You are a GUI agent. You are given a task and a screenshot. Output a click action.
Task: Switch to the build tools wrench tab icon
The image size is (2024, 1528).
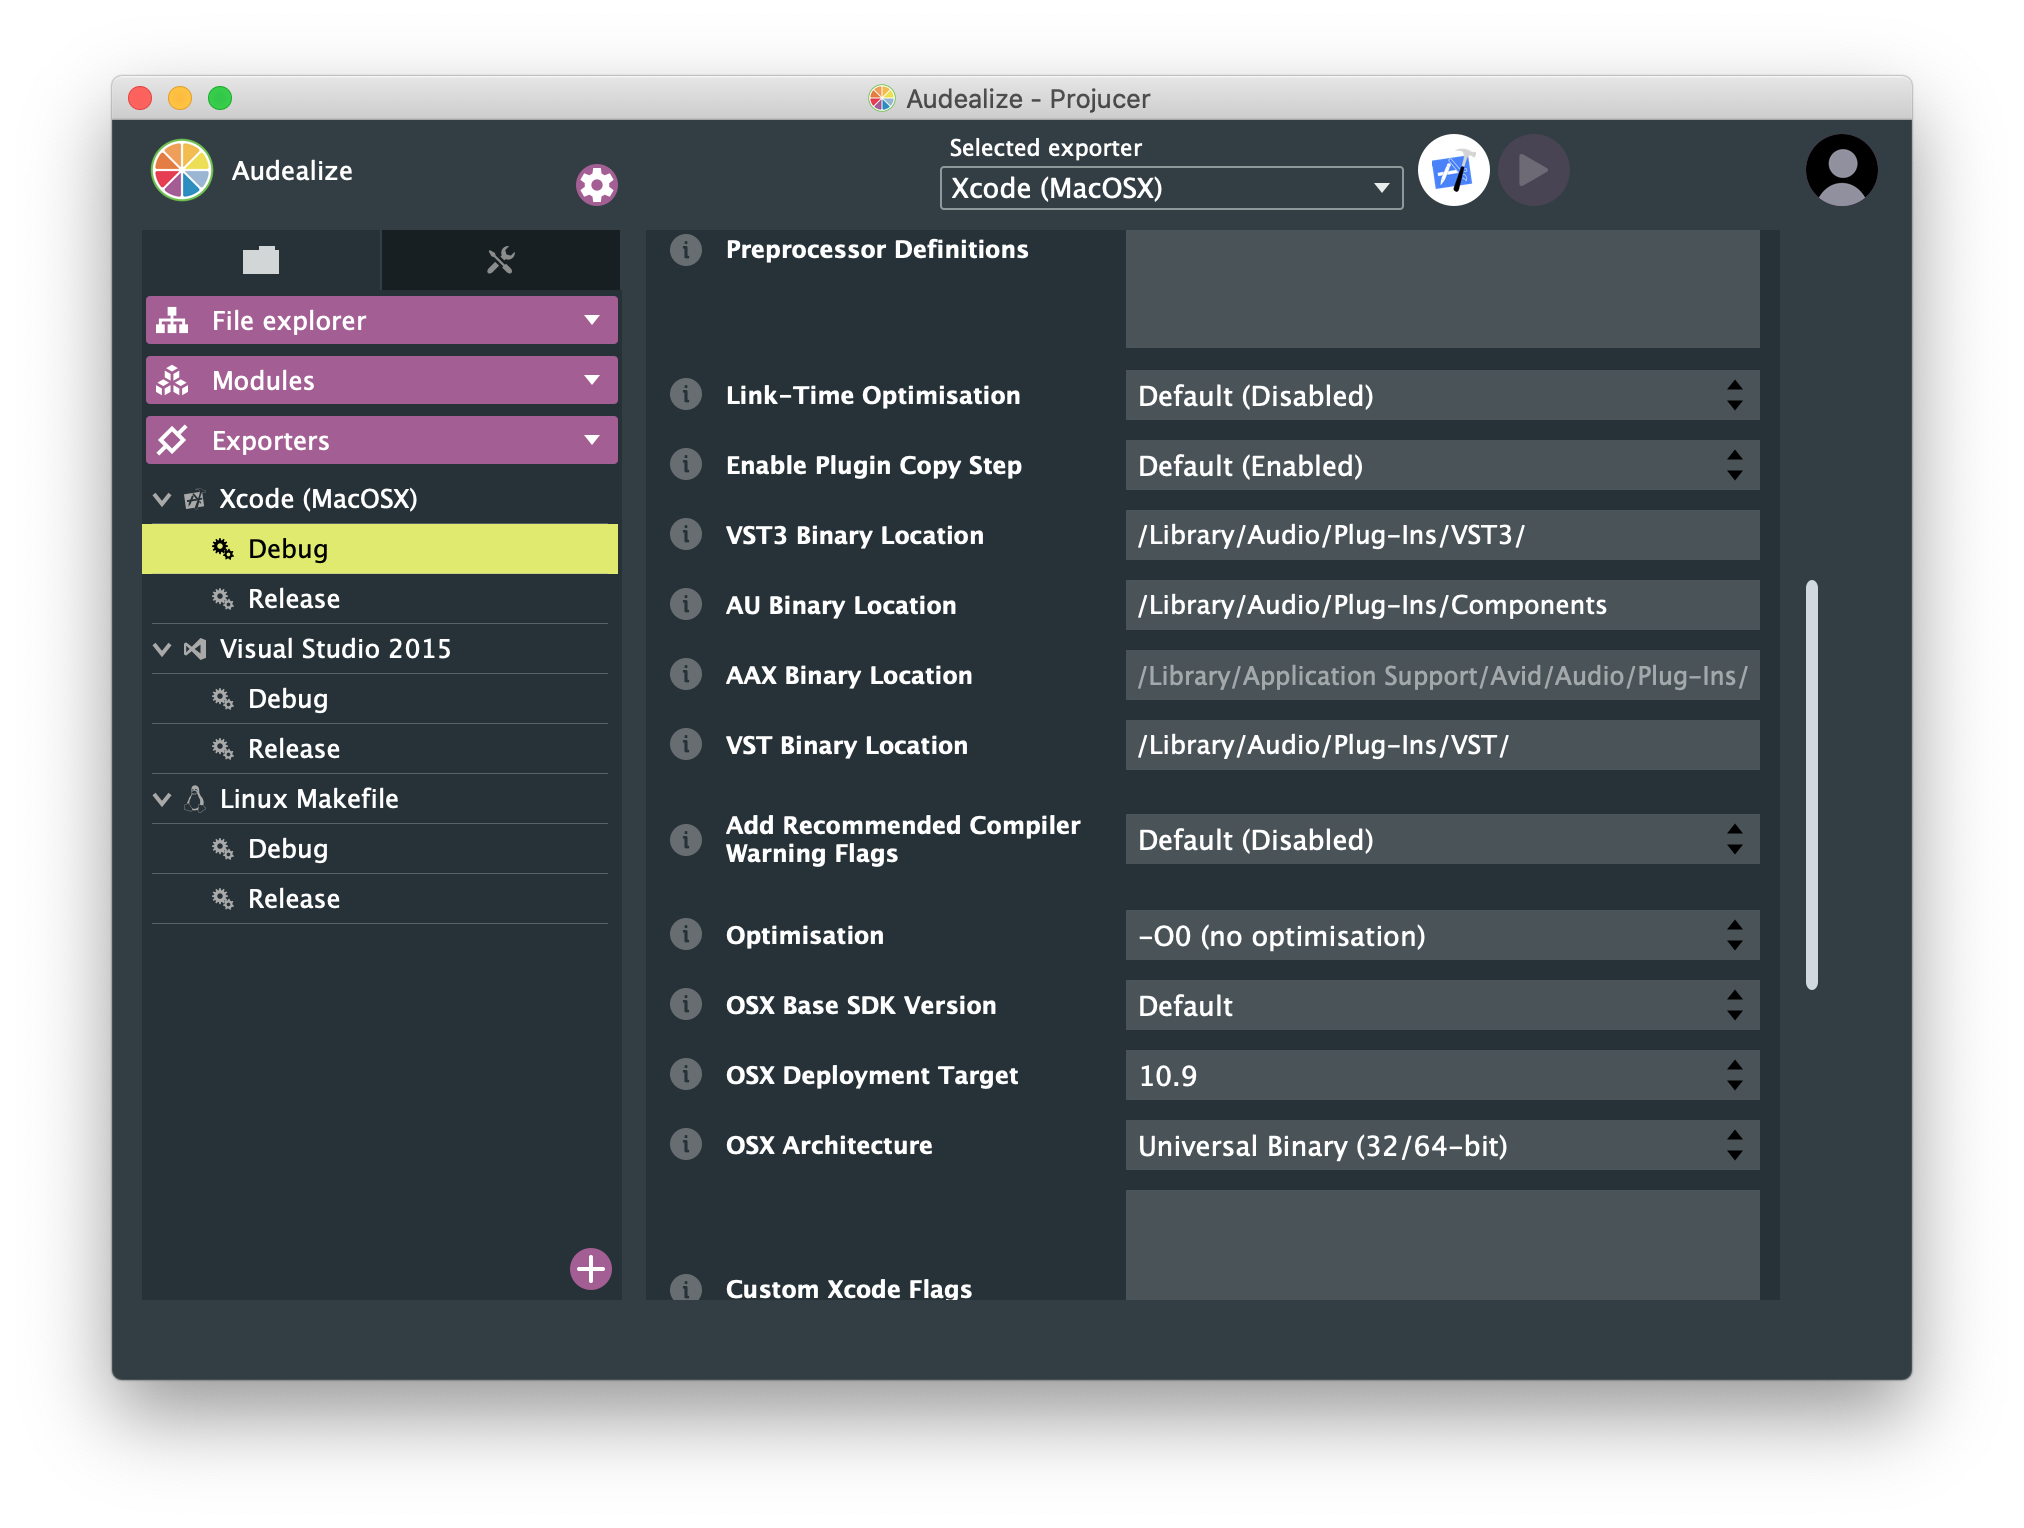(499, 259)
